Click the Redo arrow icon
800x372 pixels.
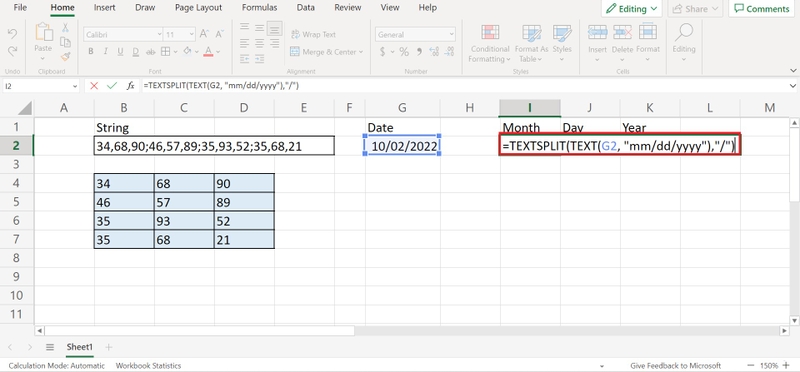[x=13, y=51]
